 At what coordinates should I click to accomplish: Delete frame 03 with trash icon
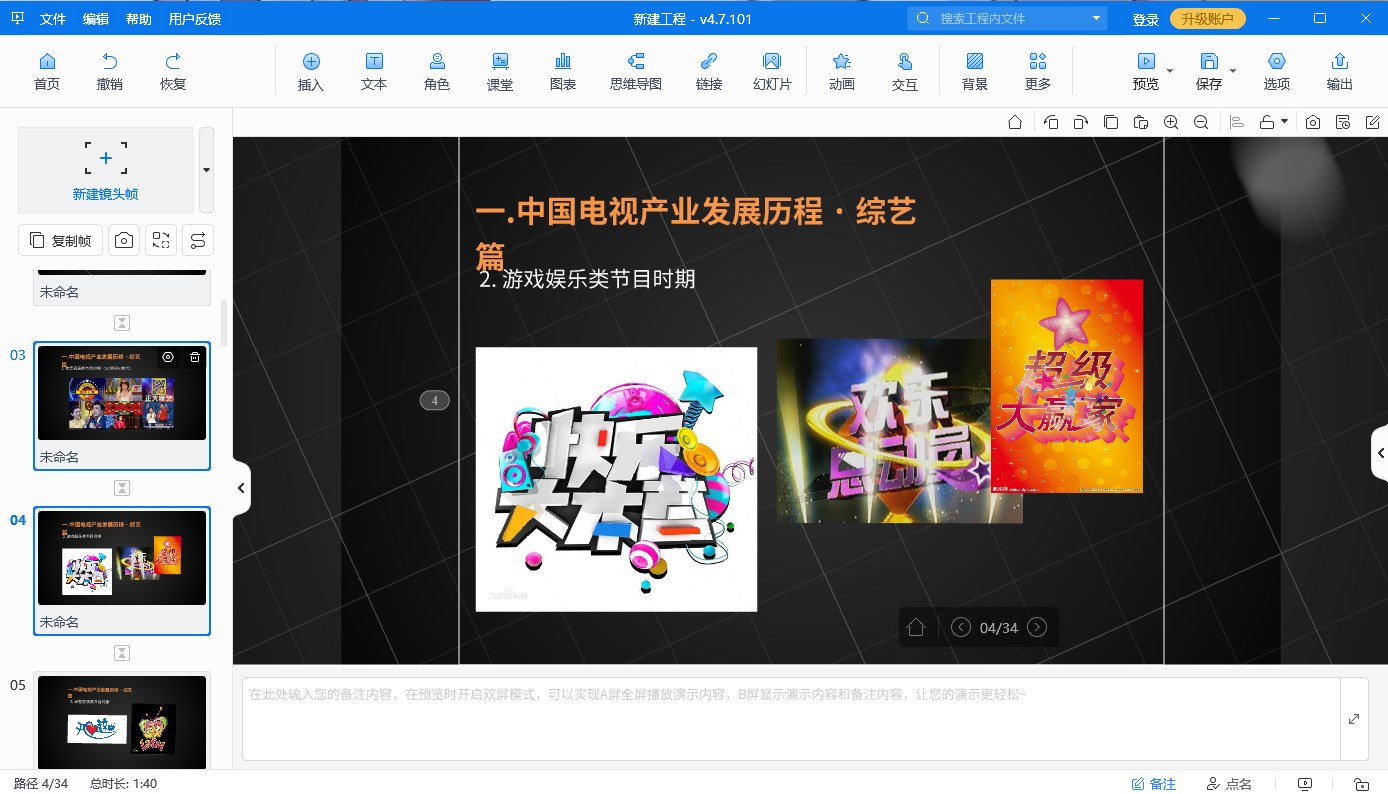[194, 357]
